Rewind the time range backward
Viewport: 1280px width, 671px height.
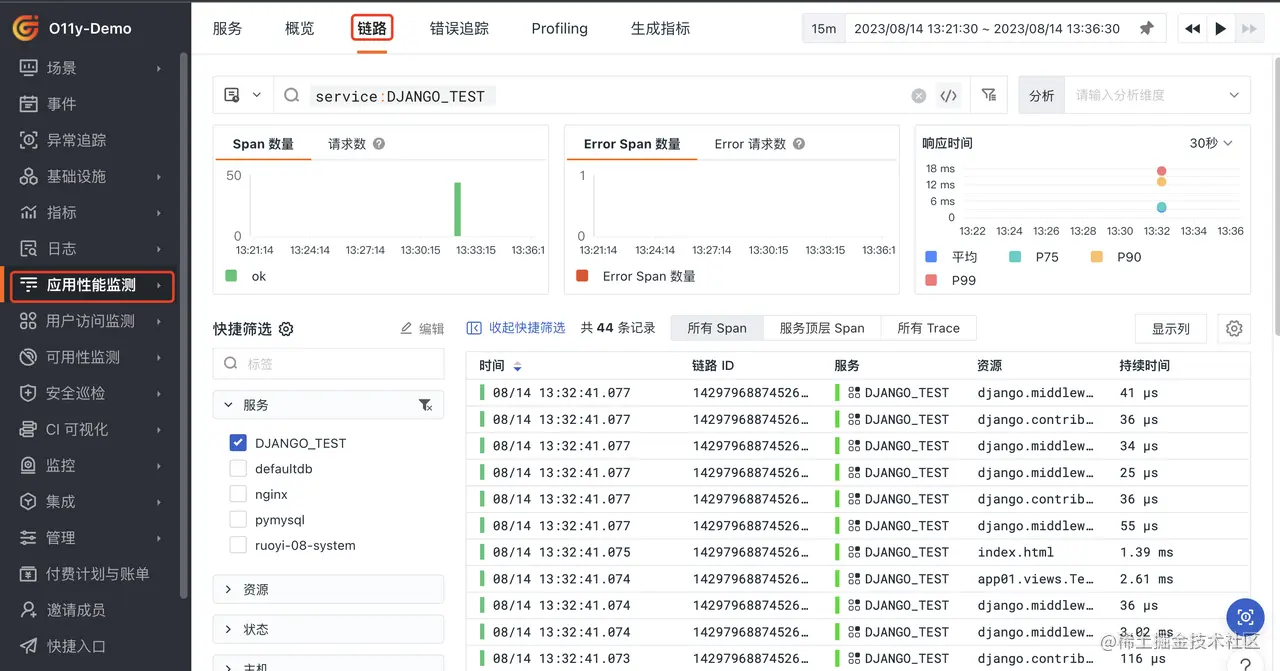tap(1192, 29)
